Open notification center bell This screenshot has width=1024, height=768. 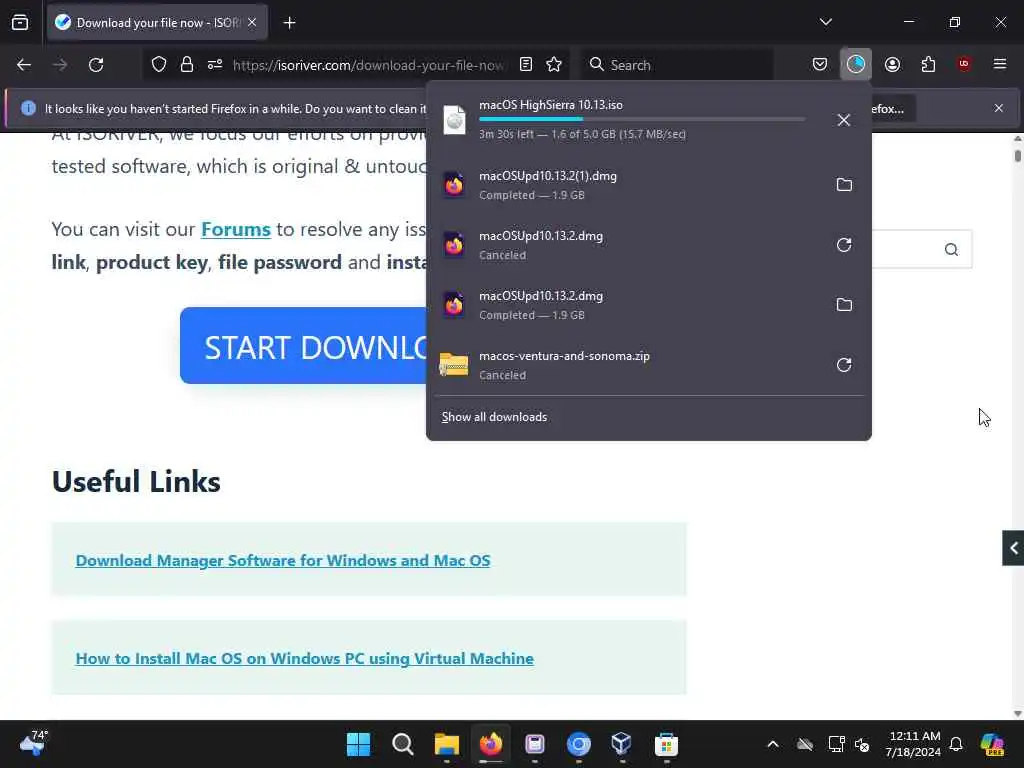tap(956, 744)
